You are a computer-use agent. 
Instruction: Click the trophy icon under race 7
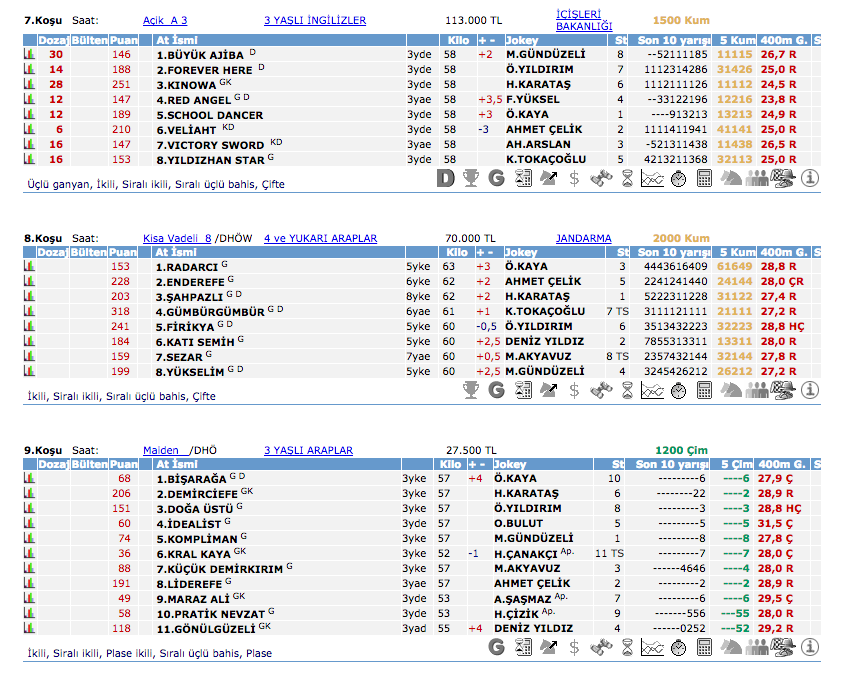[x=471, y=178]
